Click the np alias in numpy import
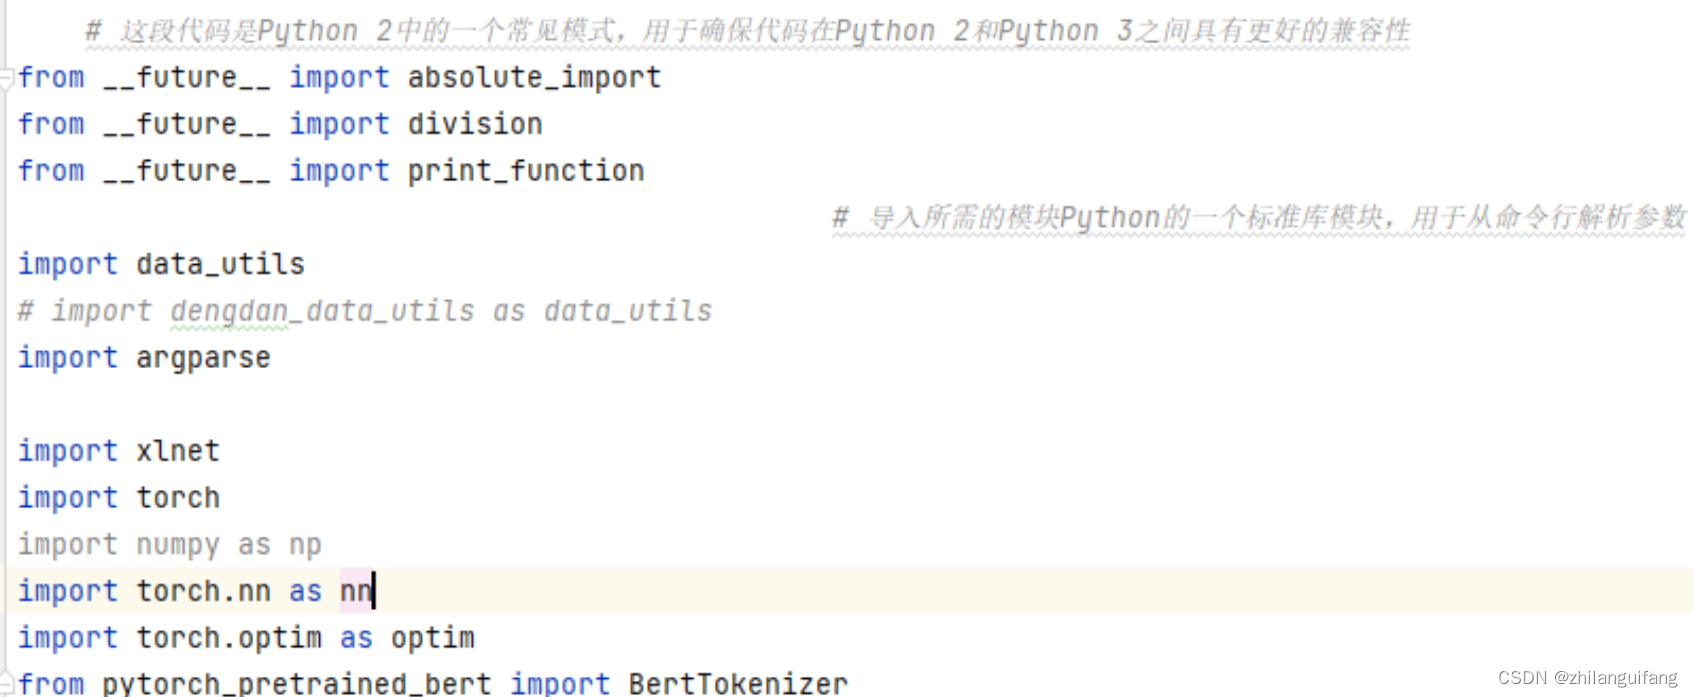 305,545
